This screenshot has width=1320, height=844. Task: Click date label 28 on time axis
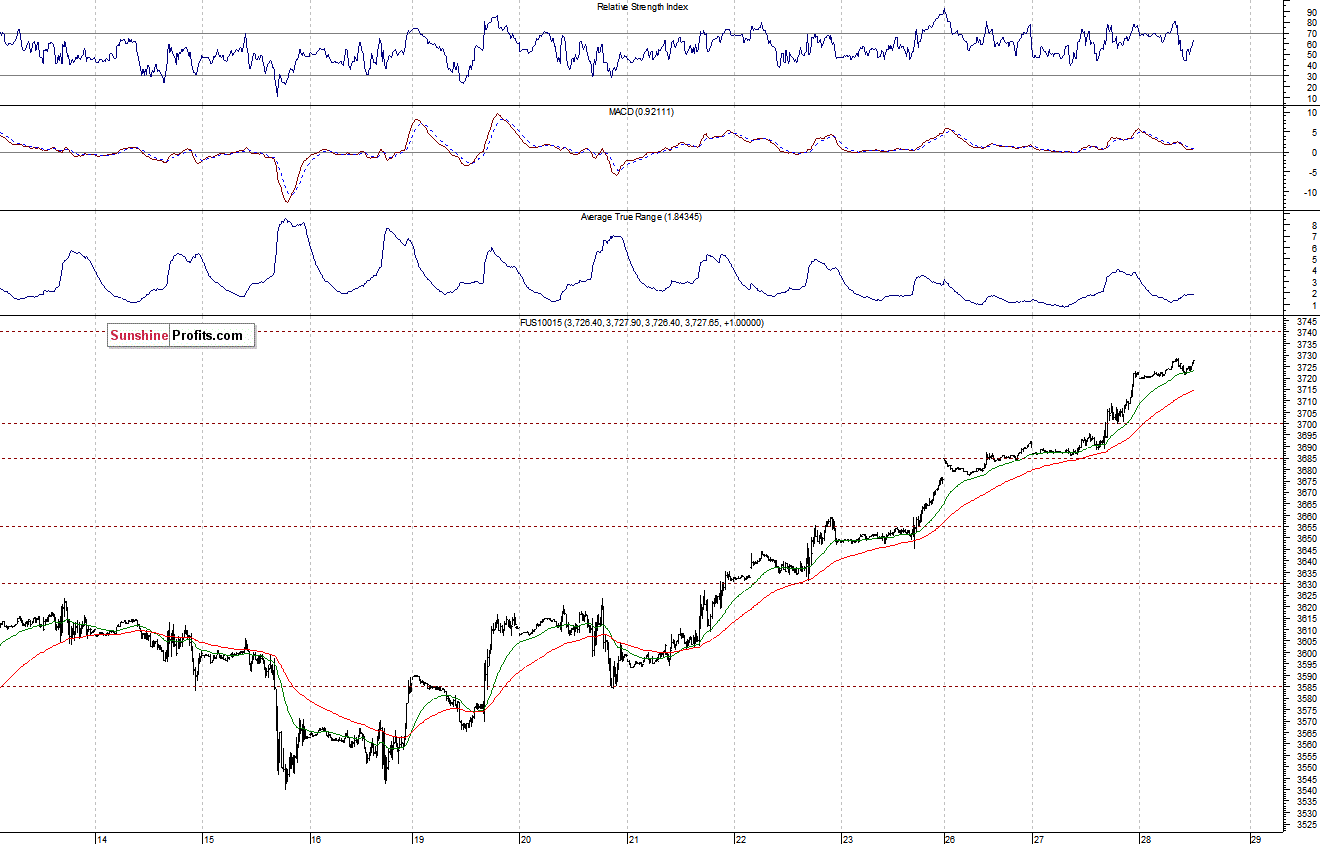click(1144, 838)
